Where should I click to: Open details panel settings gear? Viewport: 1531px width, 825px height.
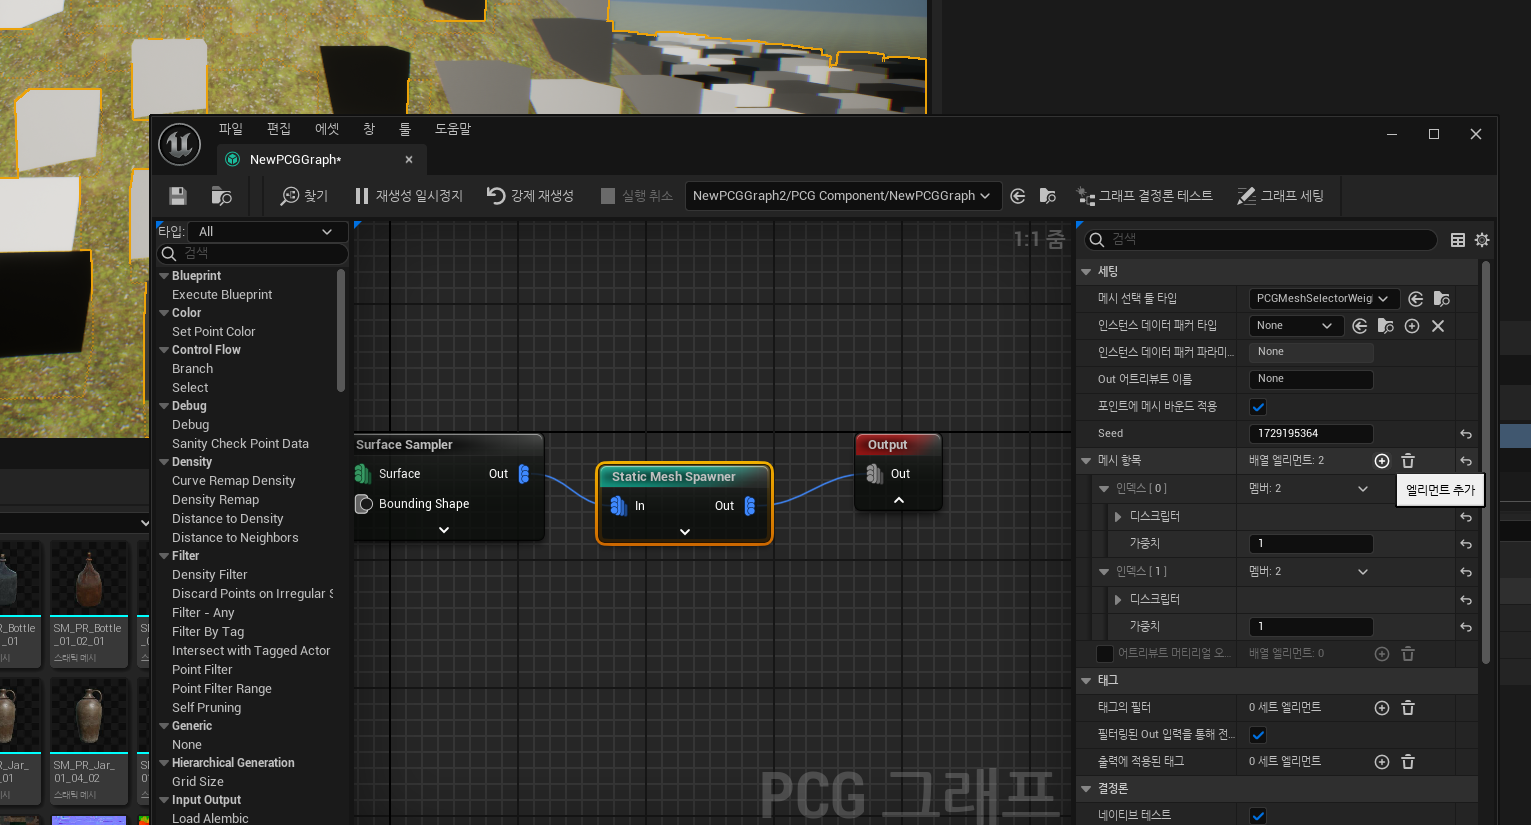point(1482,240)
